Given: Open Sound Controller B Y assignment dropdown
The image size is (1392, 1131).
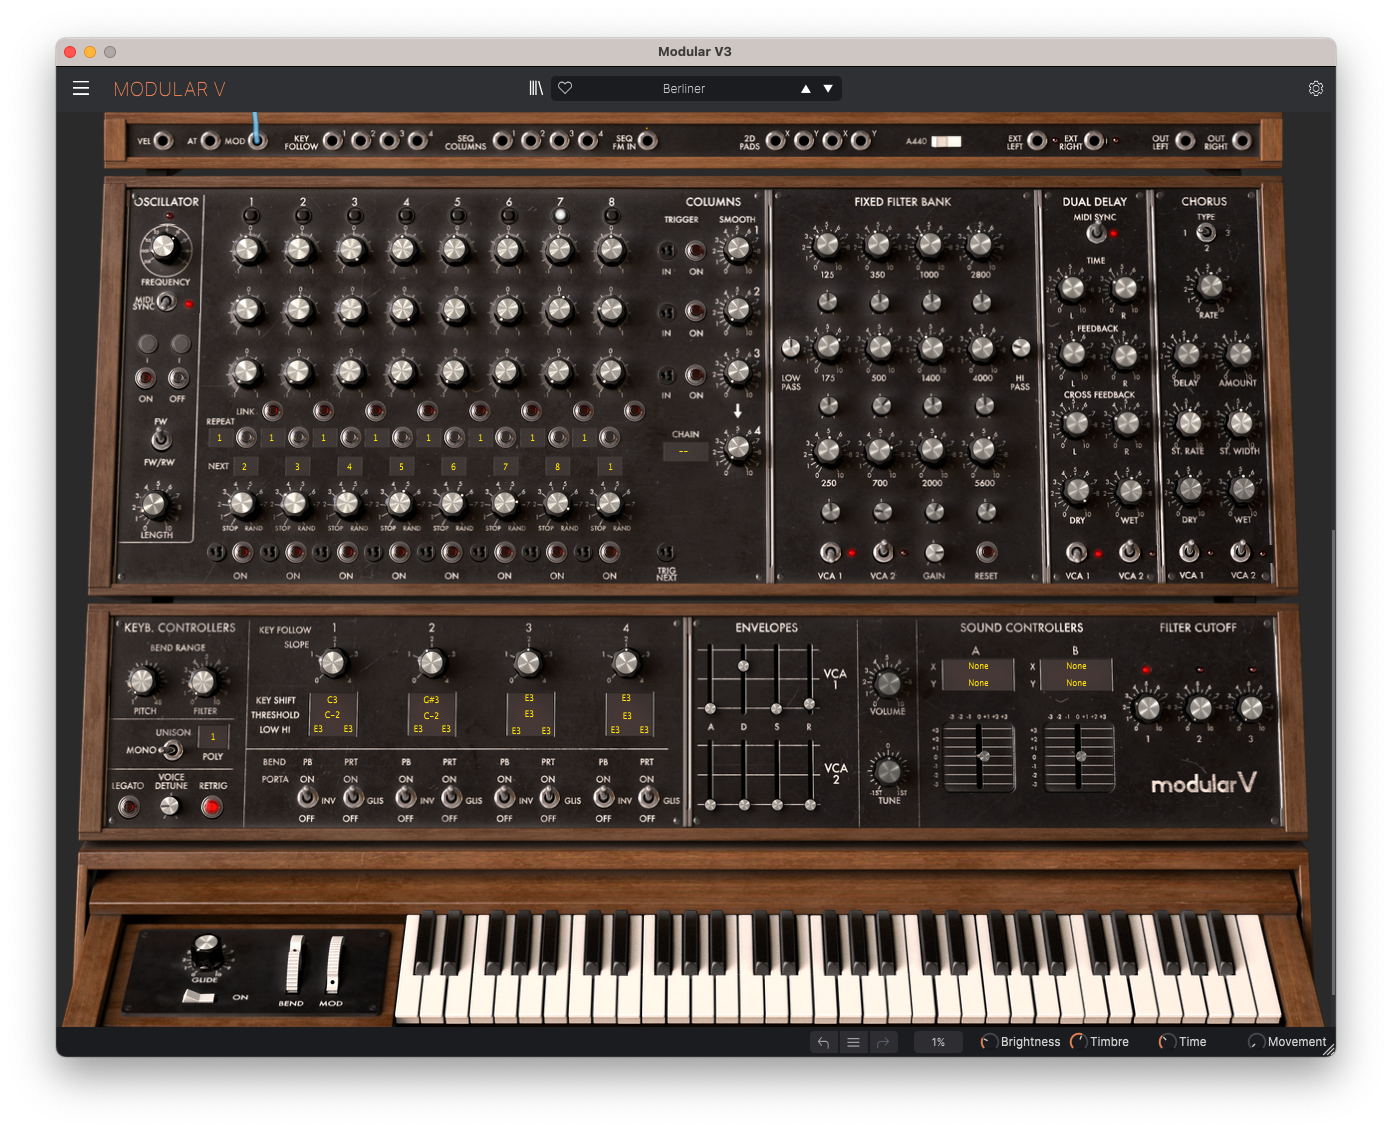Looking at the screenshot, I should tap(1076, 683).
